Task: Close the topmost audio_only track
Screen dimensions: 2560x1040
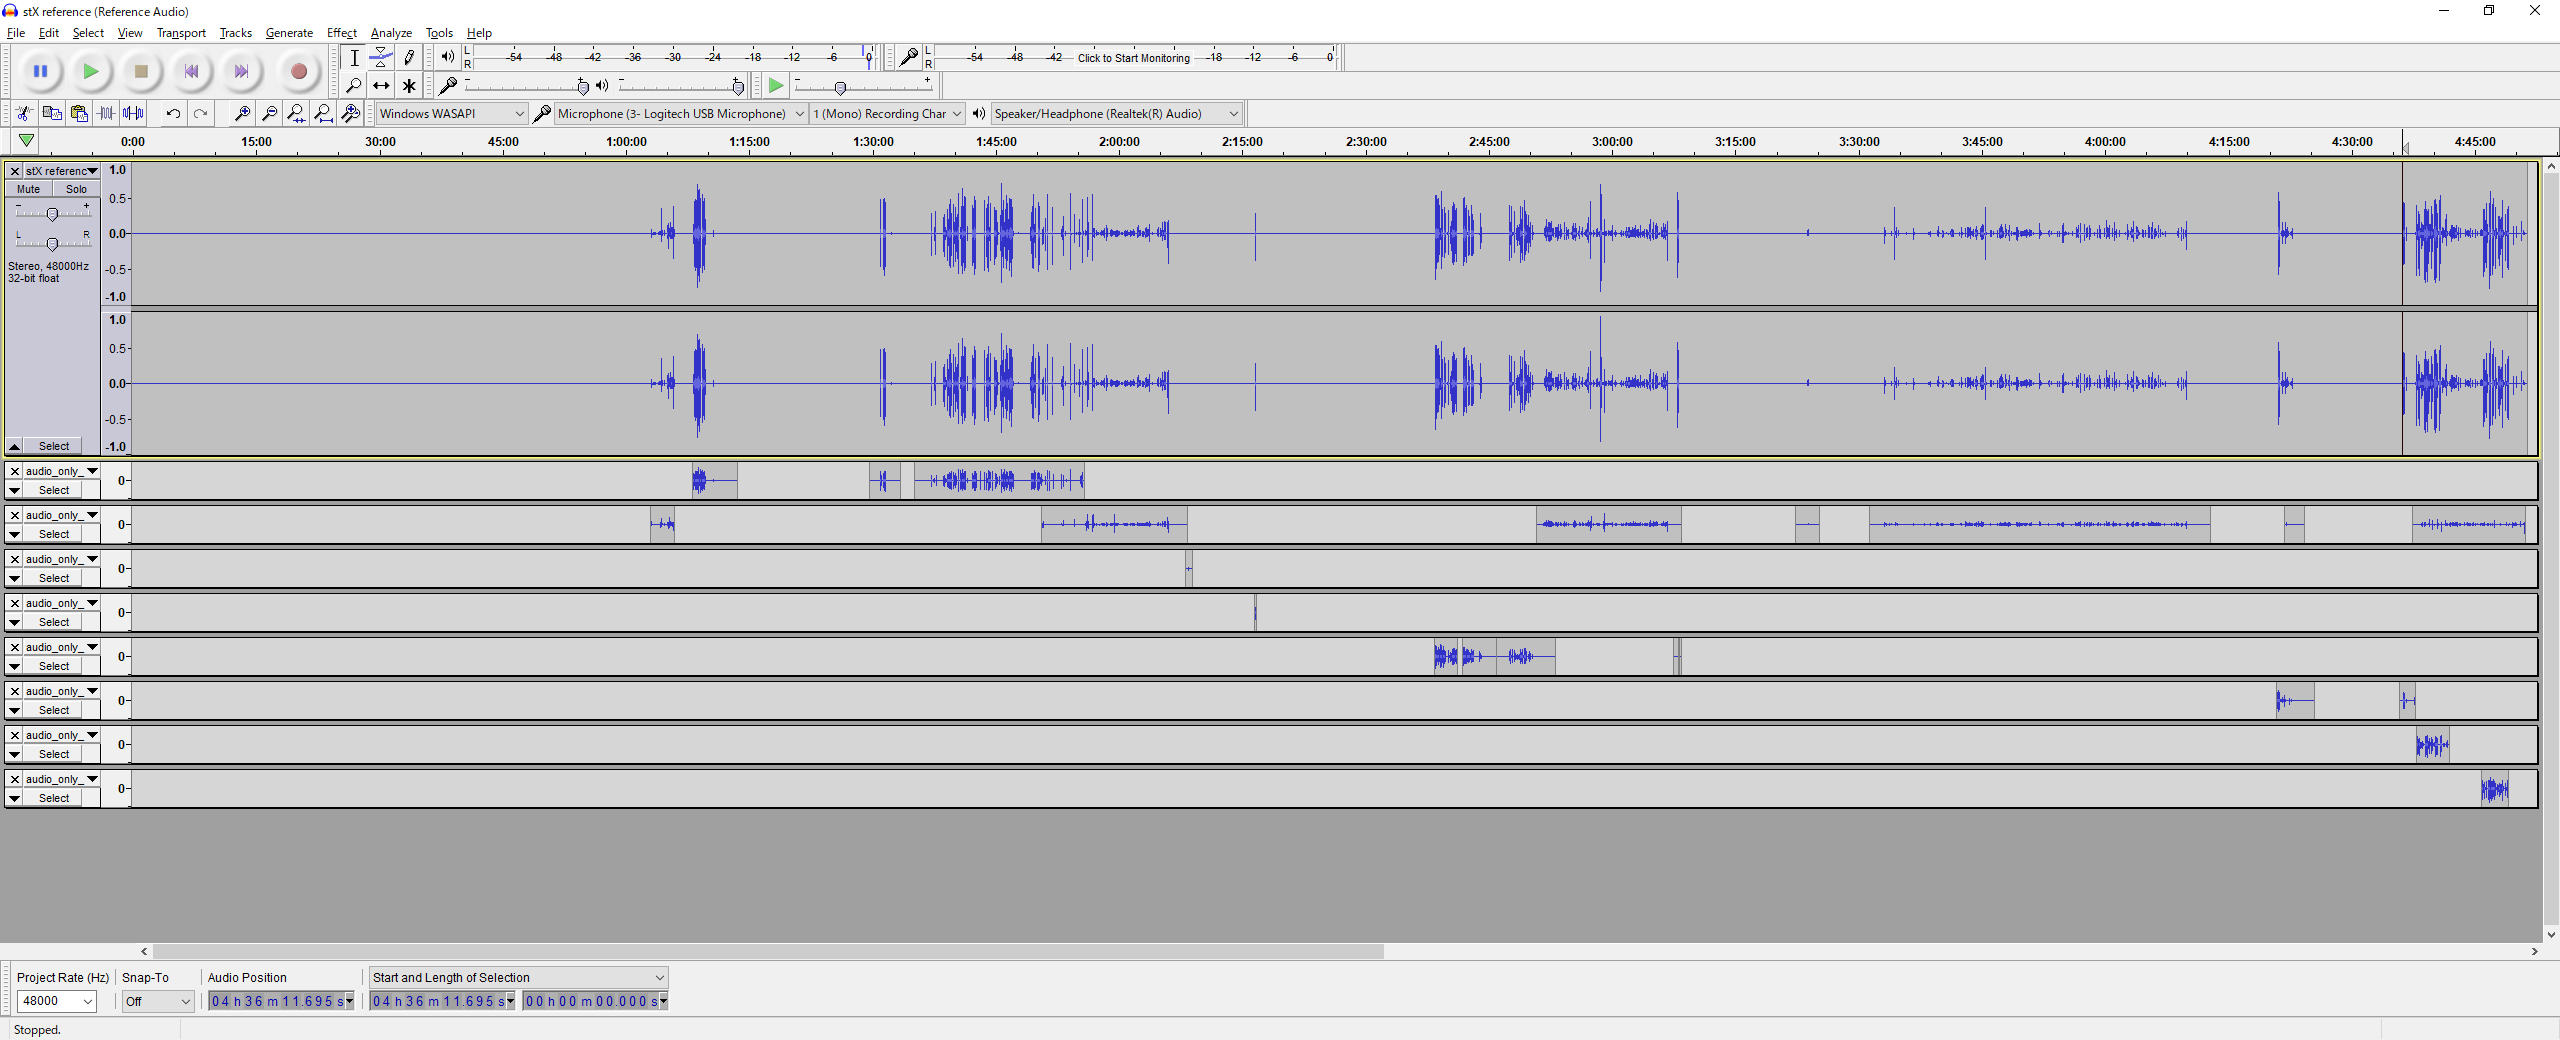Action: pyautogui.click(x=15, y=471)
